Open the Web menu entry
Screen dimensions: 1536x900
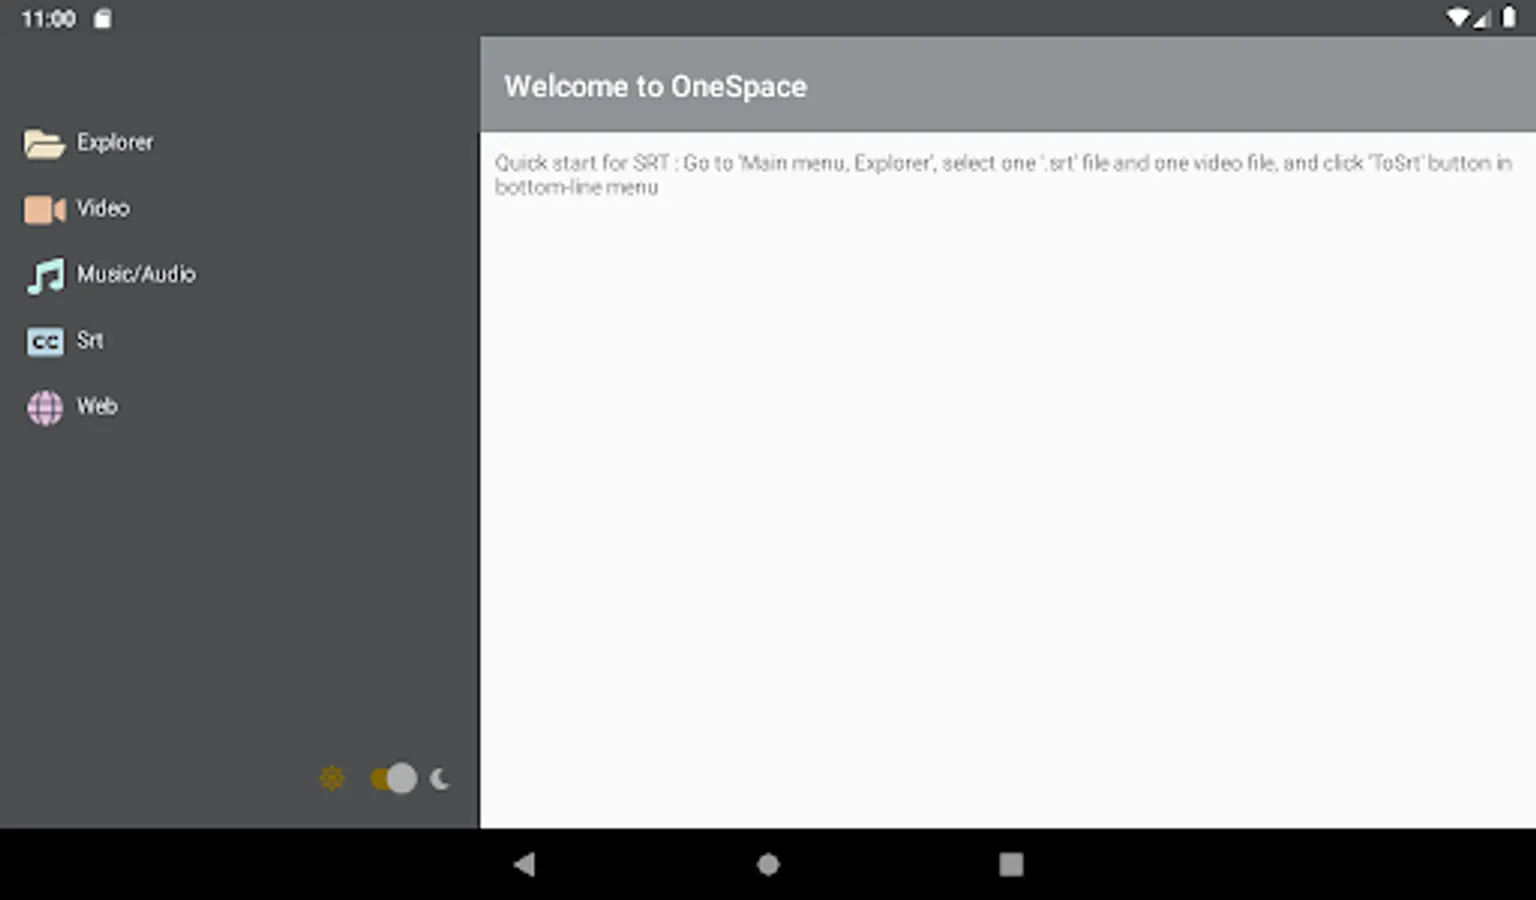click(x=240, y=407)
